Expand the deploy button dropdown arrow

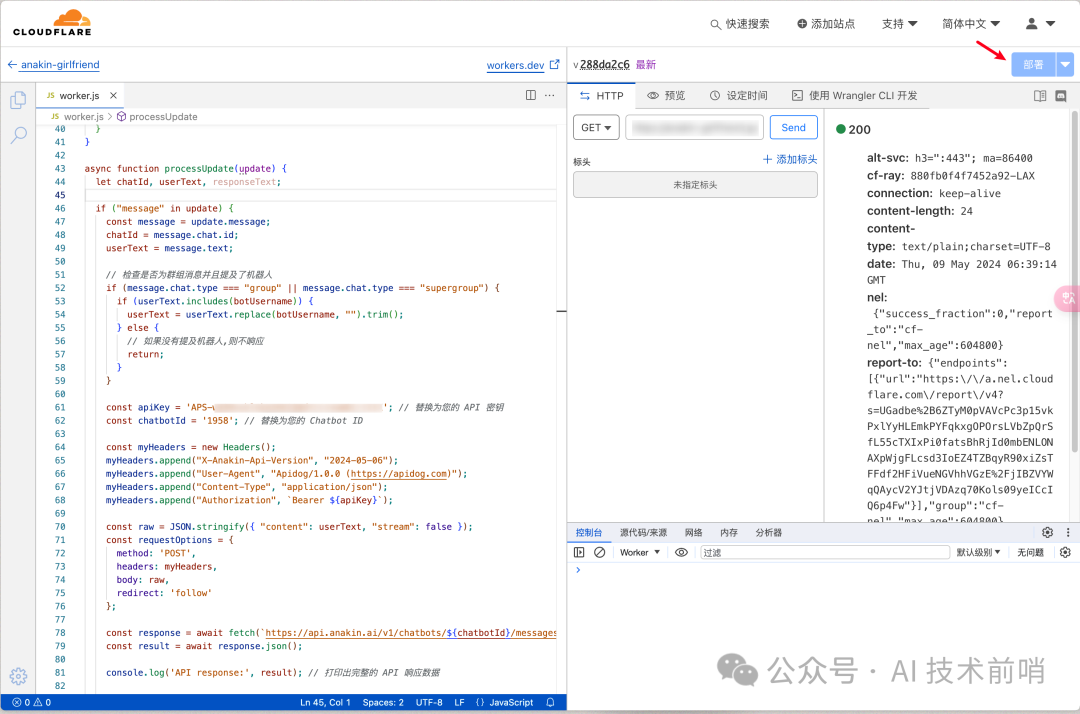coord(1066,65)
